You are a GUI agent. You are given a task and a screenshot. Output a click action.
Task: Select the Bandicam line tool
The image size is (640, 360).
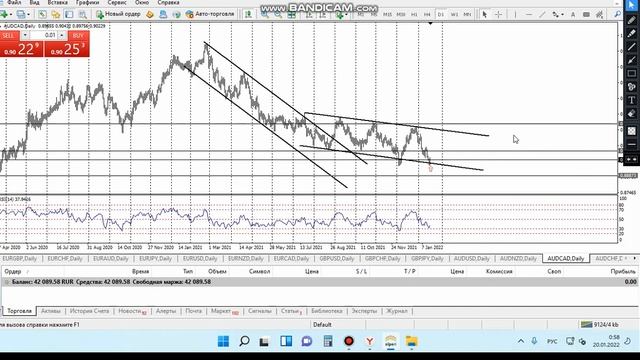click(631, 47)
